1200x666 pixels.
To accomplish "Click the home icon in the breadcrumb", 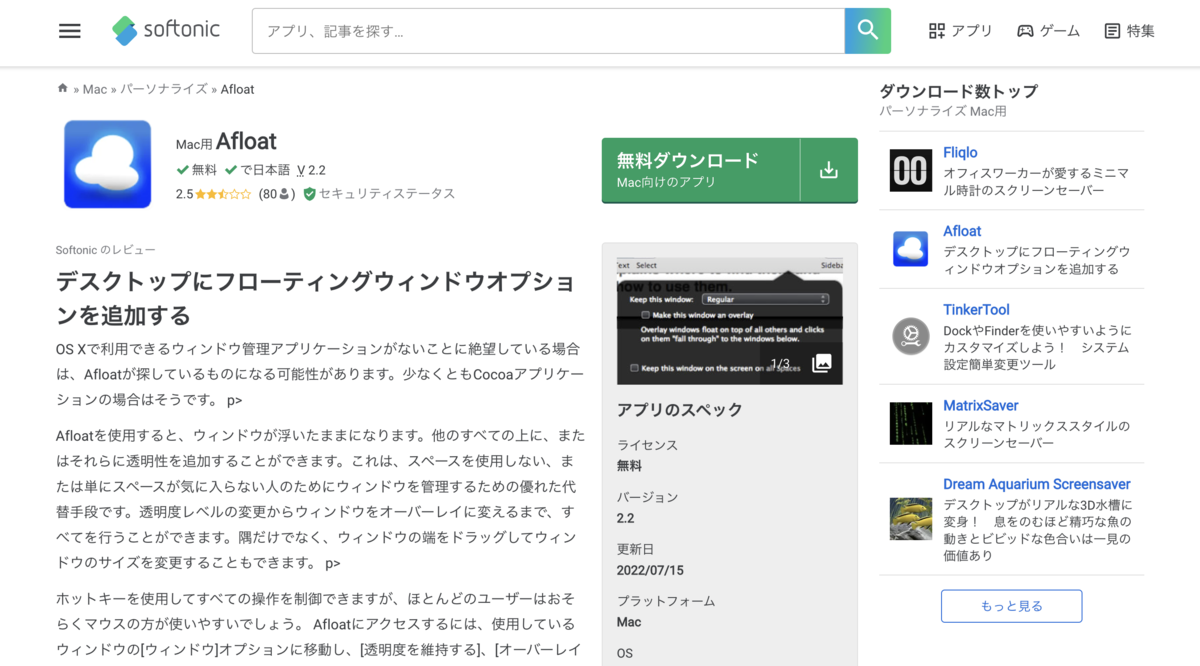I will pyautogui.click(x=62, y=88).
